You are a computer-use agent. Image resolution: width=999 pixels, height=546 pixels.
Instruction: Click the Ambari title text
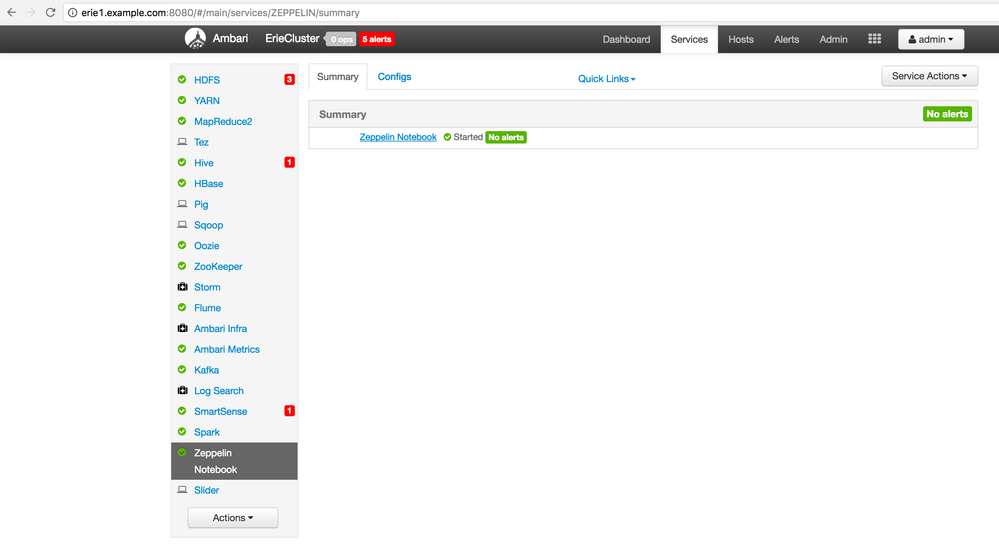tap(230, 38)
